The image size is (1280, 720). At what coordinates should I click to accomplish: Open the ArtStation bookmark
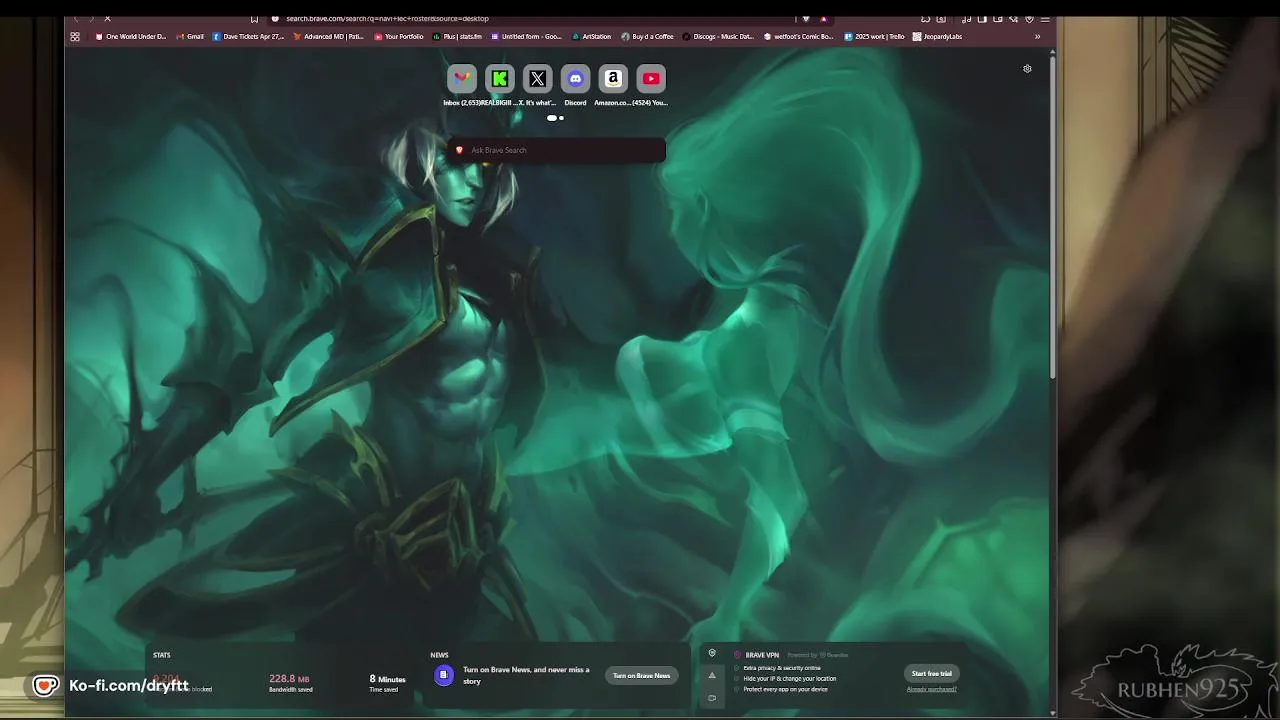click(x=591, y=37)
